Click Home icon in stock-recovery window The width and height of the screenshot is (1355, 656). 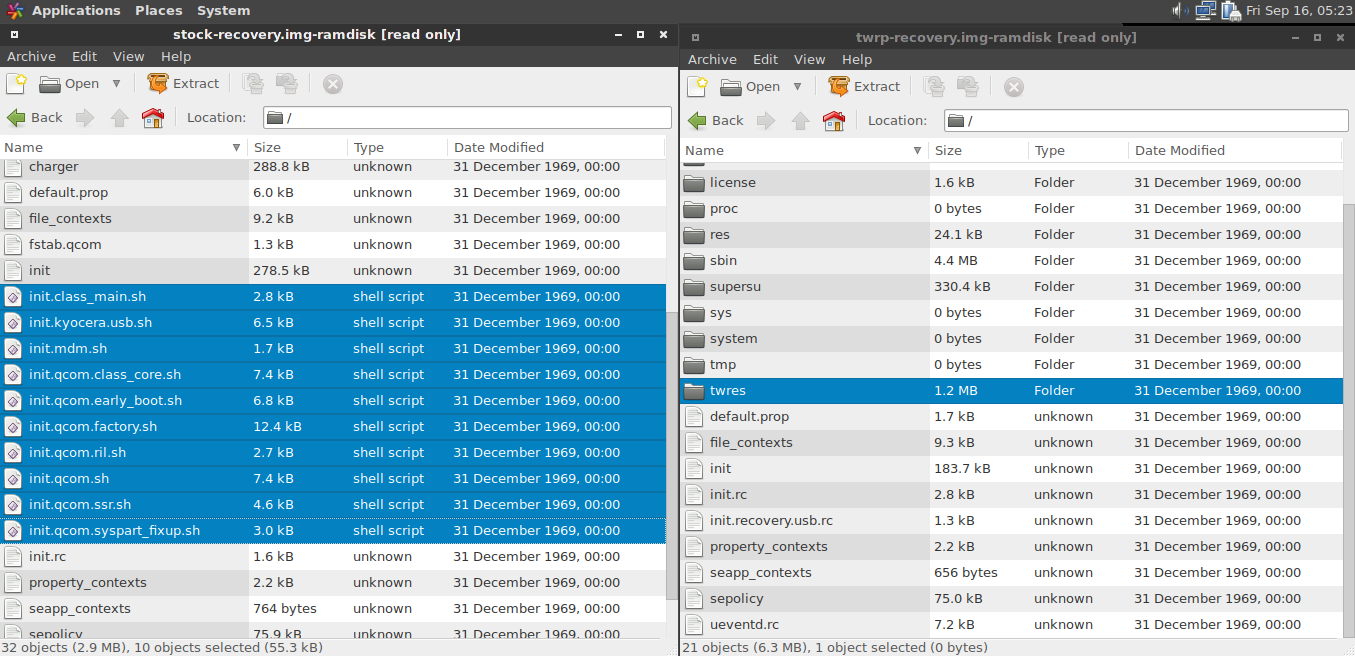coord(153,118)
